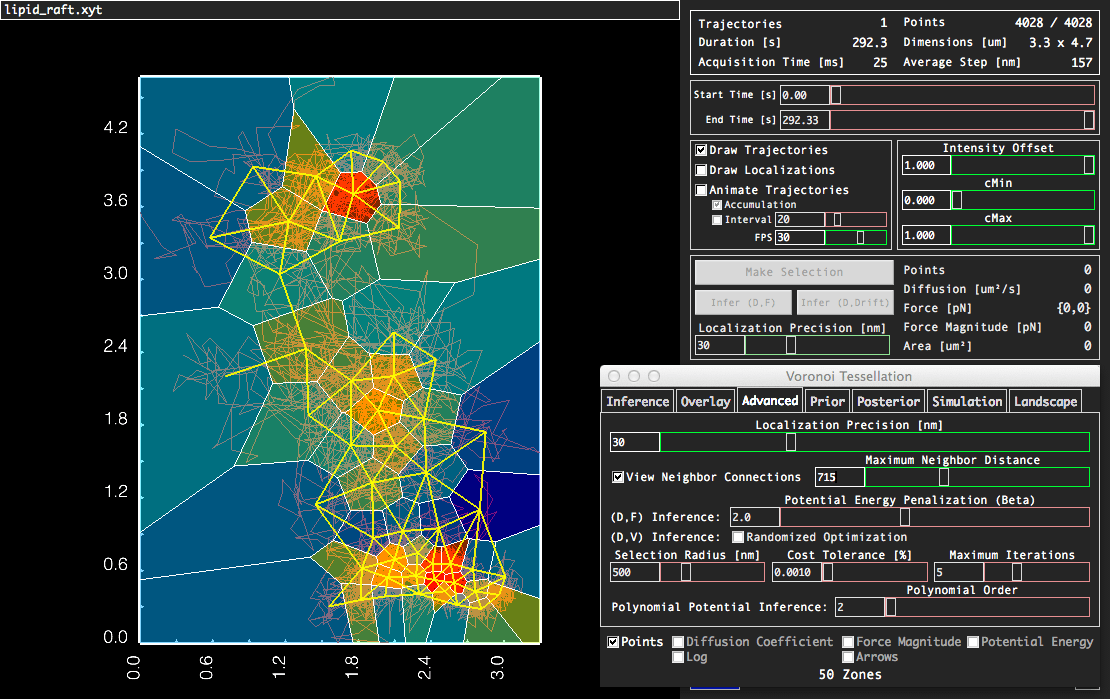Enable the Draw Localizations checkbox
Screen dimensions: 1110x699
click(x=702, y=170)
